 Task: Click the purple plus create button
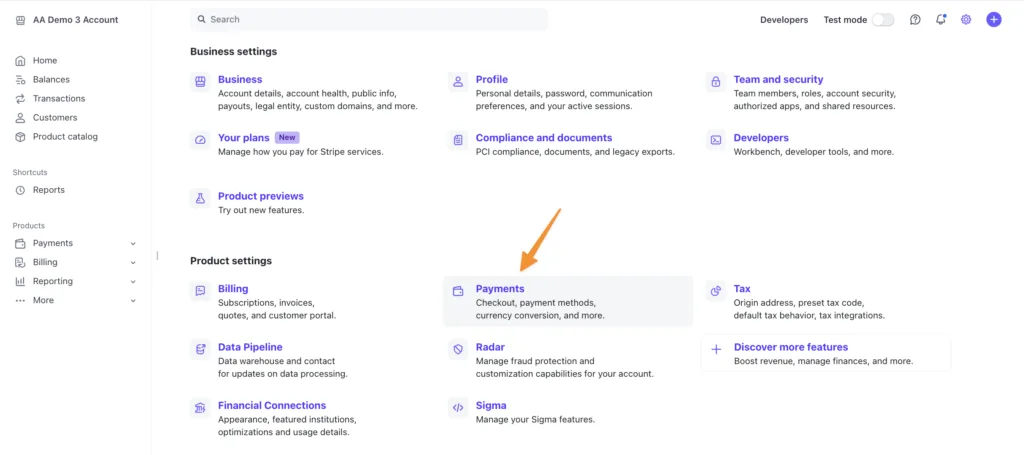tap(993, 20)
